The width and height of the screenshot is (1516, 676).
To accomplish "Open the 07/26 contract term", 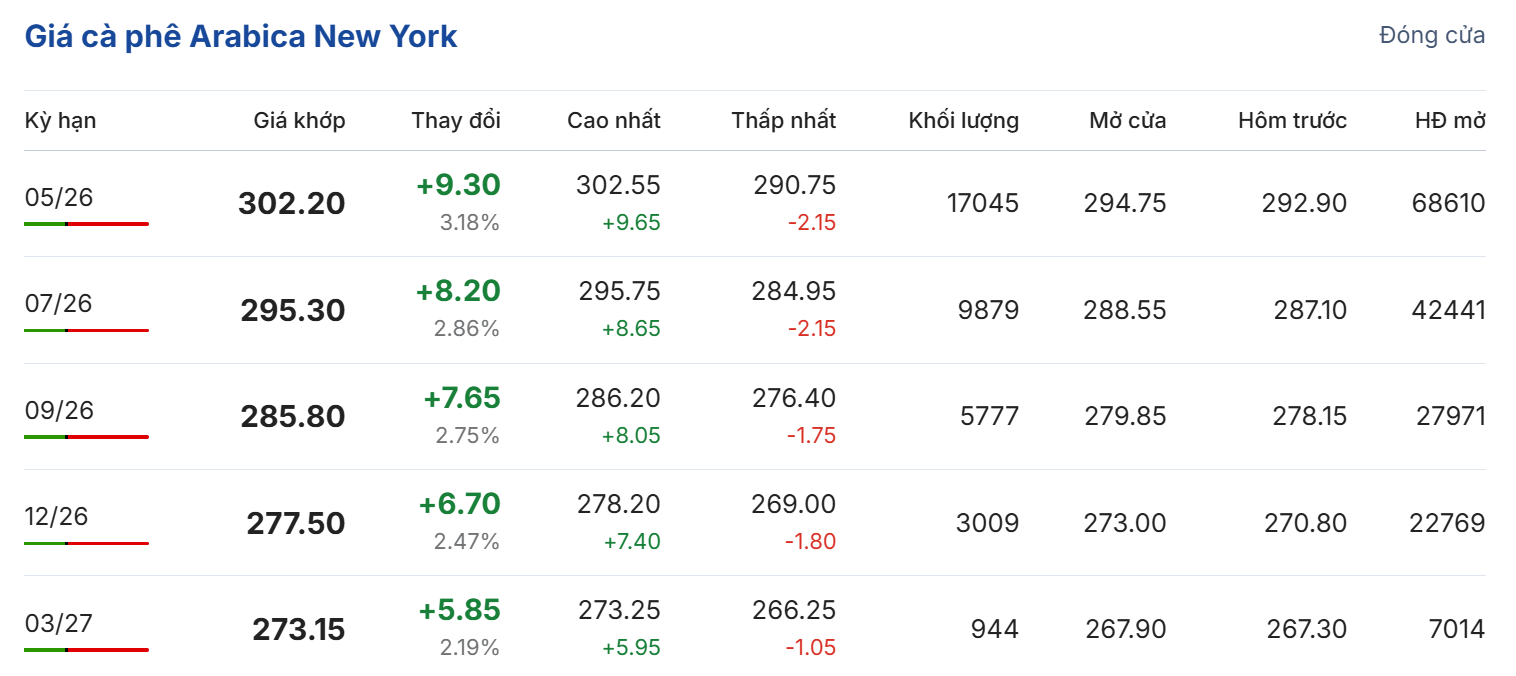I will point(59,303).
